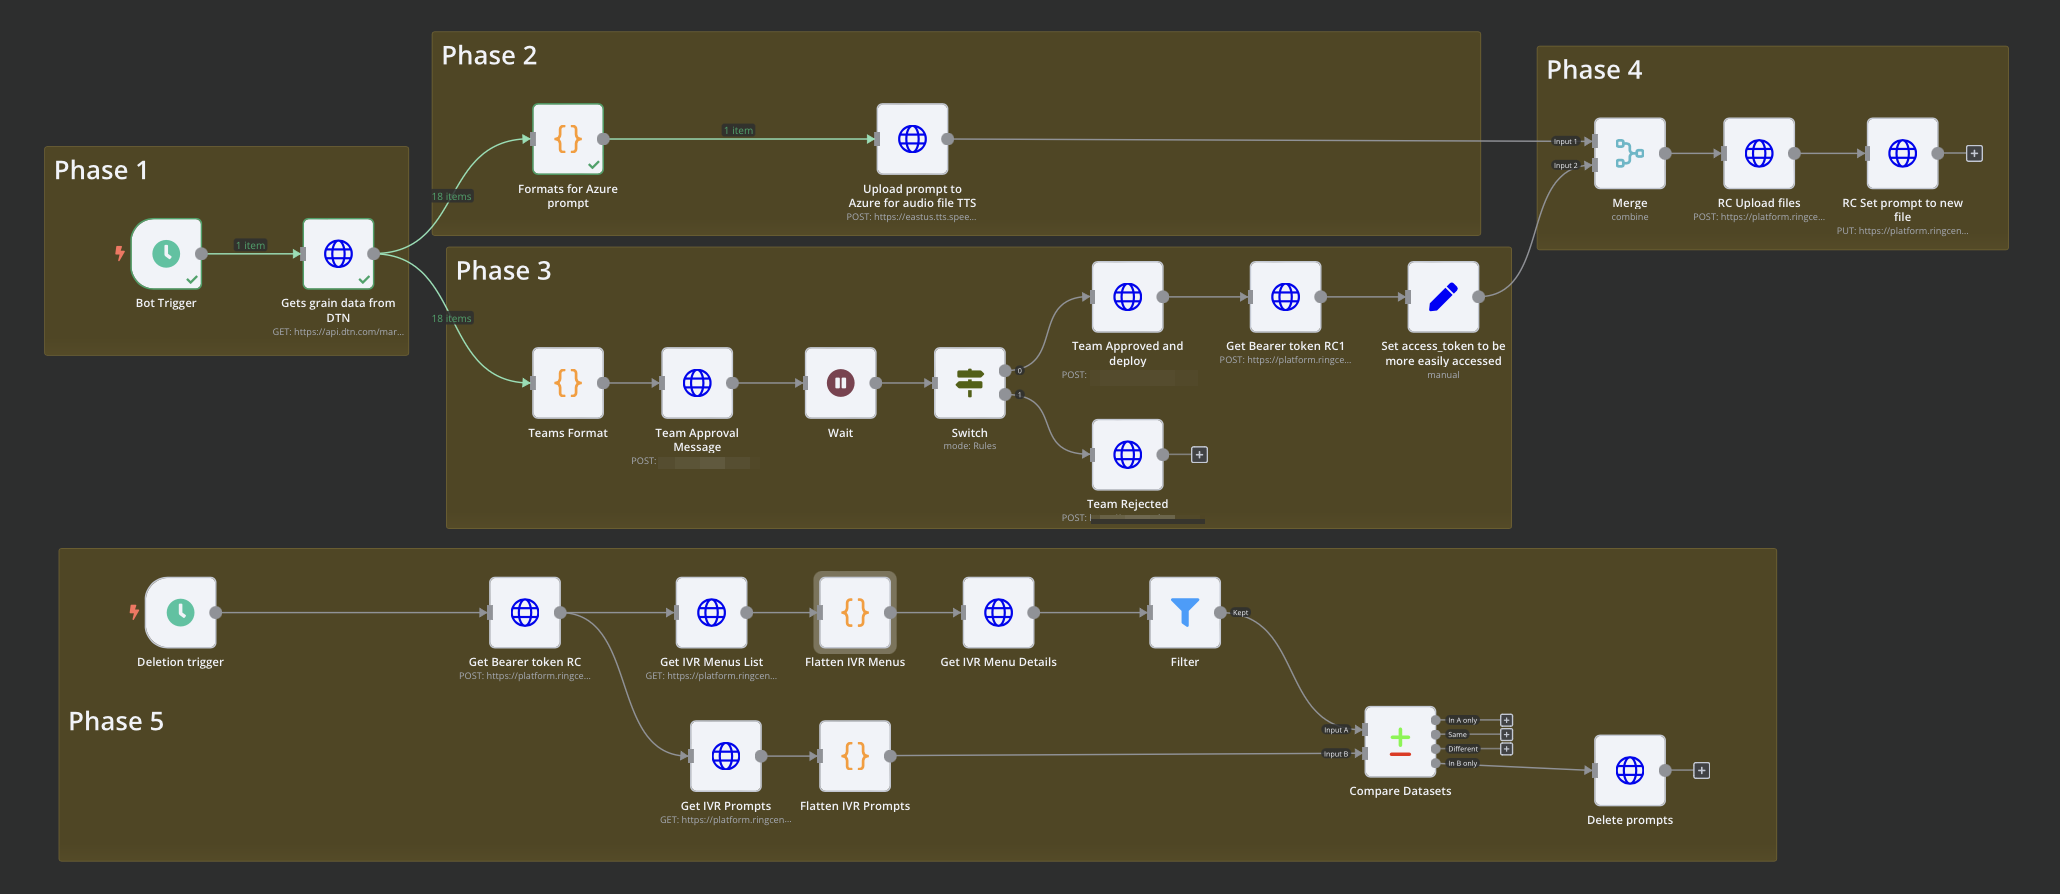2060x894 pixels.
Task: Open Get IVR Menu Details node
Action: 998,613
